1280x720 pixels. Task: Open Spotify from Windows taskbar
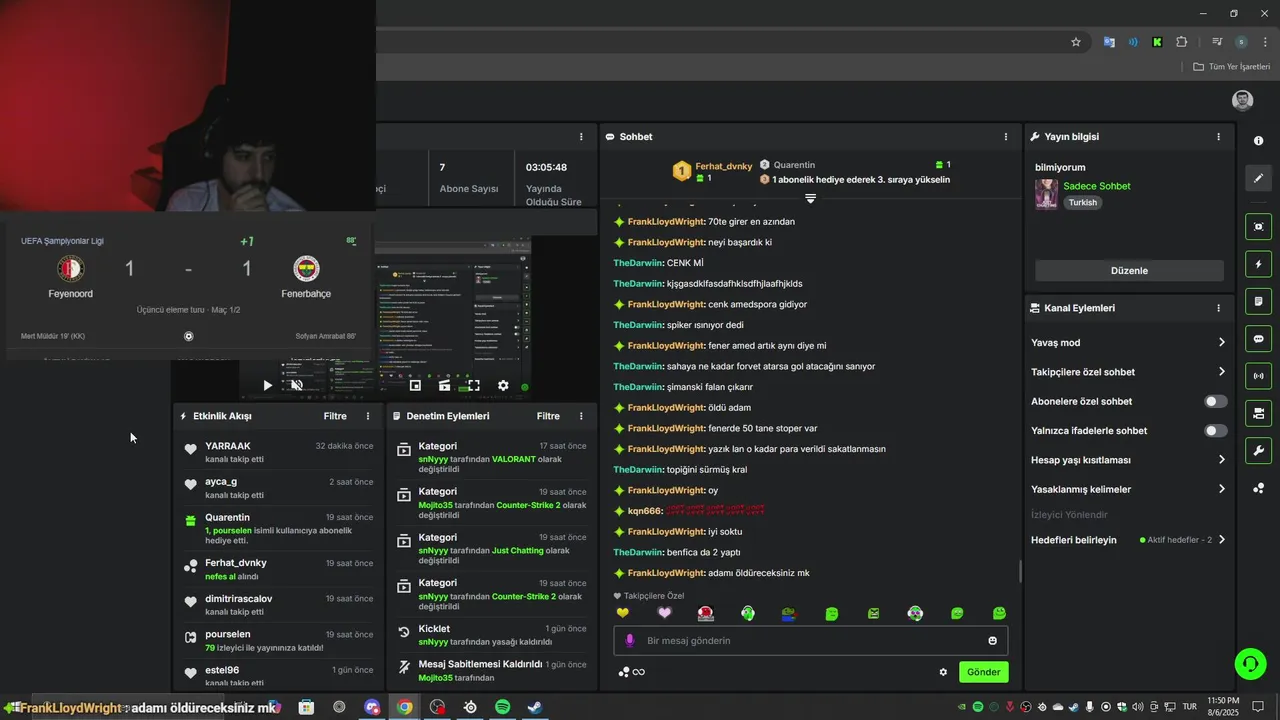503,707
